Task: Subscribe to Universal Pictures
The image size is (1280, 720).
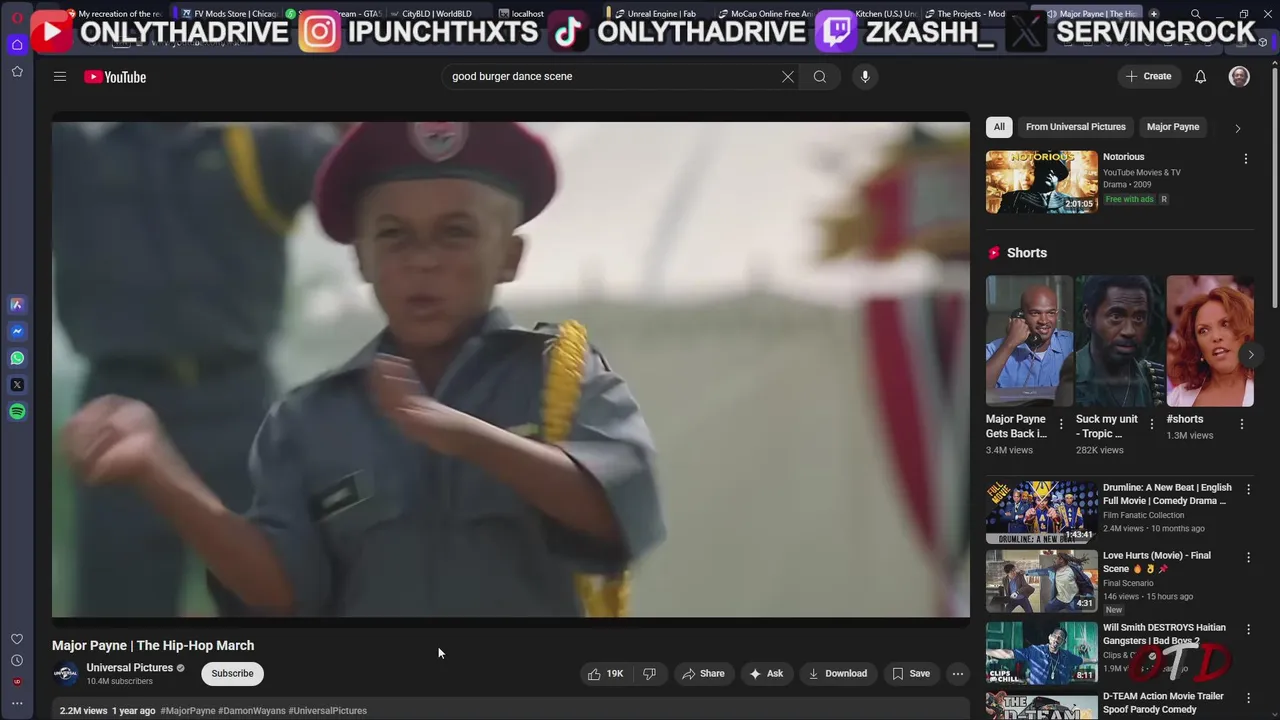Action: [232, 674]
